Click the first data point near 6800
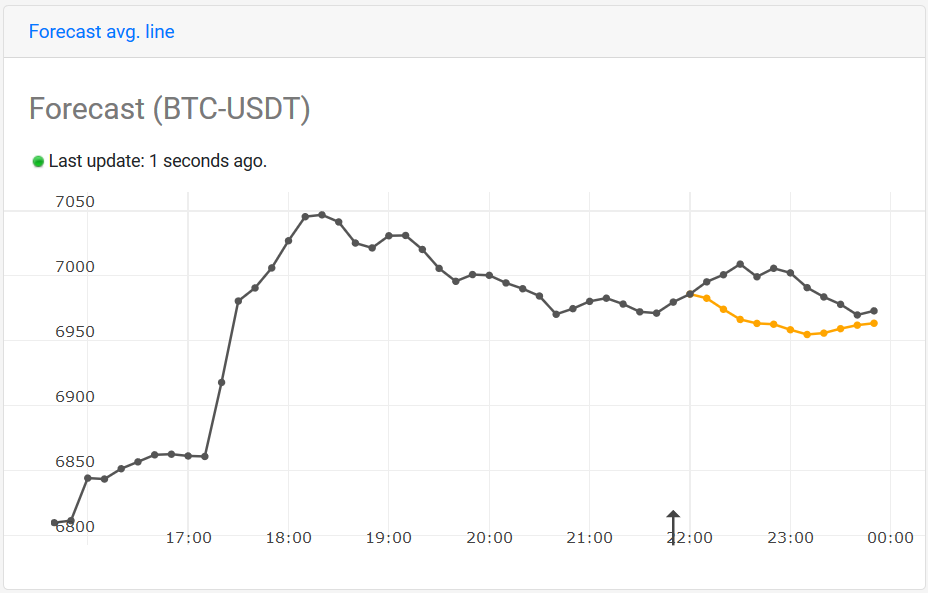 tap(54, 523)
